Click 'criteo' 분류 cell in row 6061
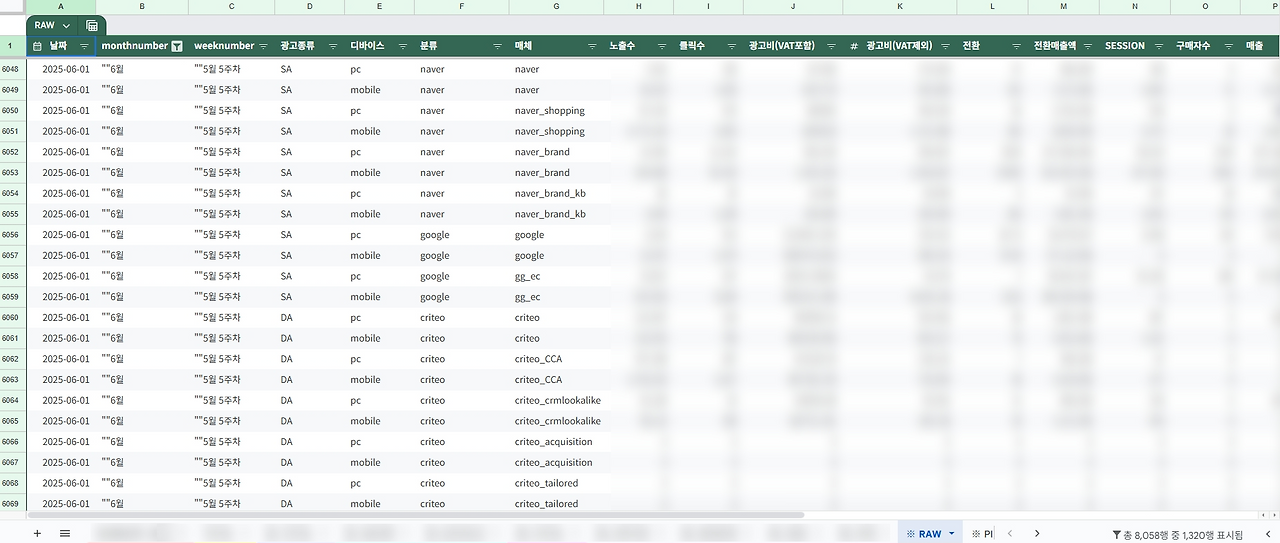 tap(461, 339)
